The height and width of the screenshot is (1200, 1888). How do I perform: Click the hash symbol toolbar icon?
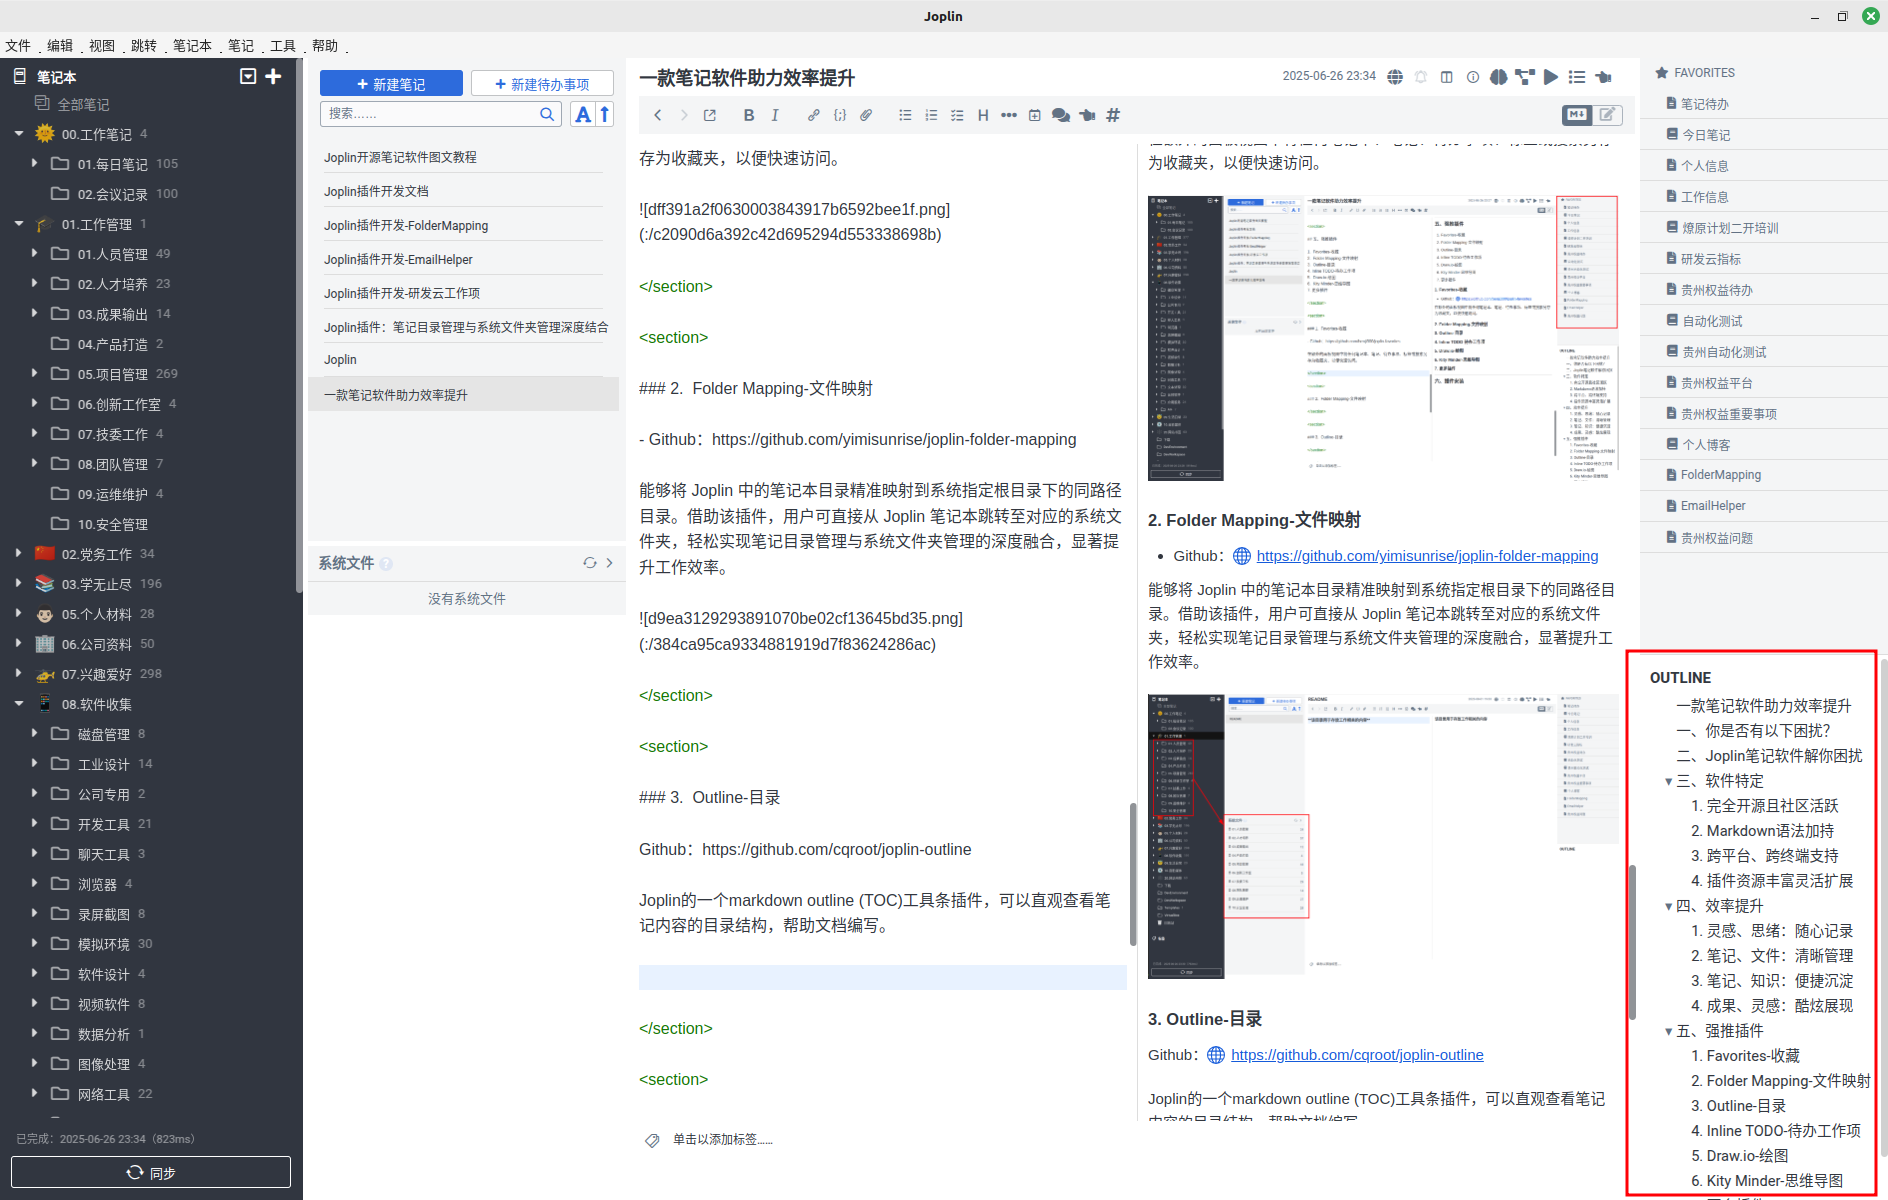coord(1113,115)
